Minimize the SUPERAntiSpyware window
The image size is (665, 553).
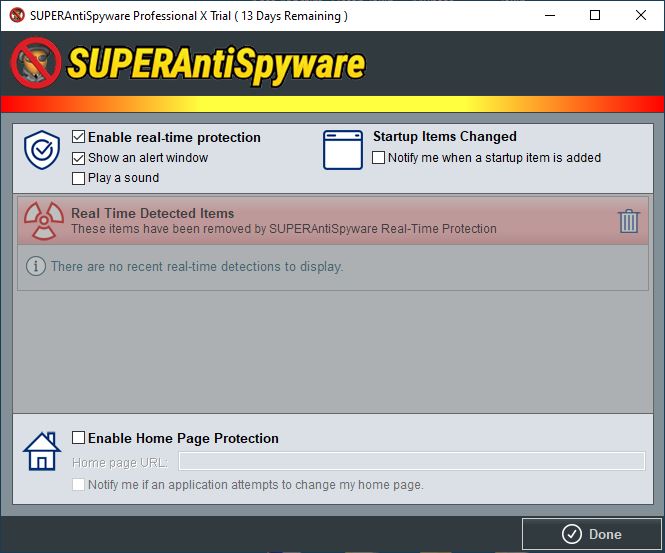550,15
